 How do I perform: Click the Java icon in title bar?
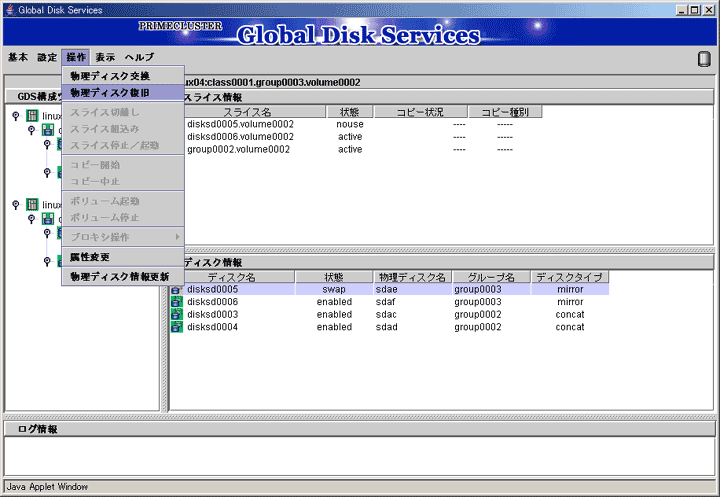pos(10,10)
